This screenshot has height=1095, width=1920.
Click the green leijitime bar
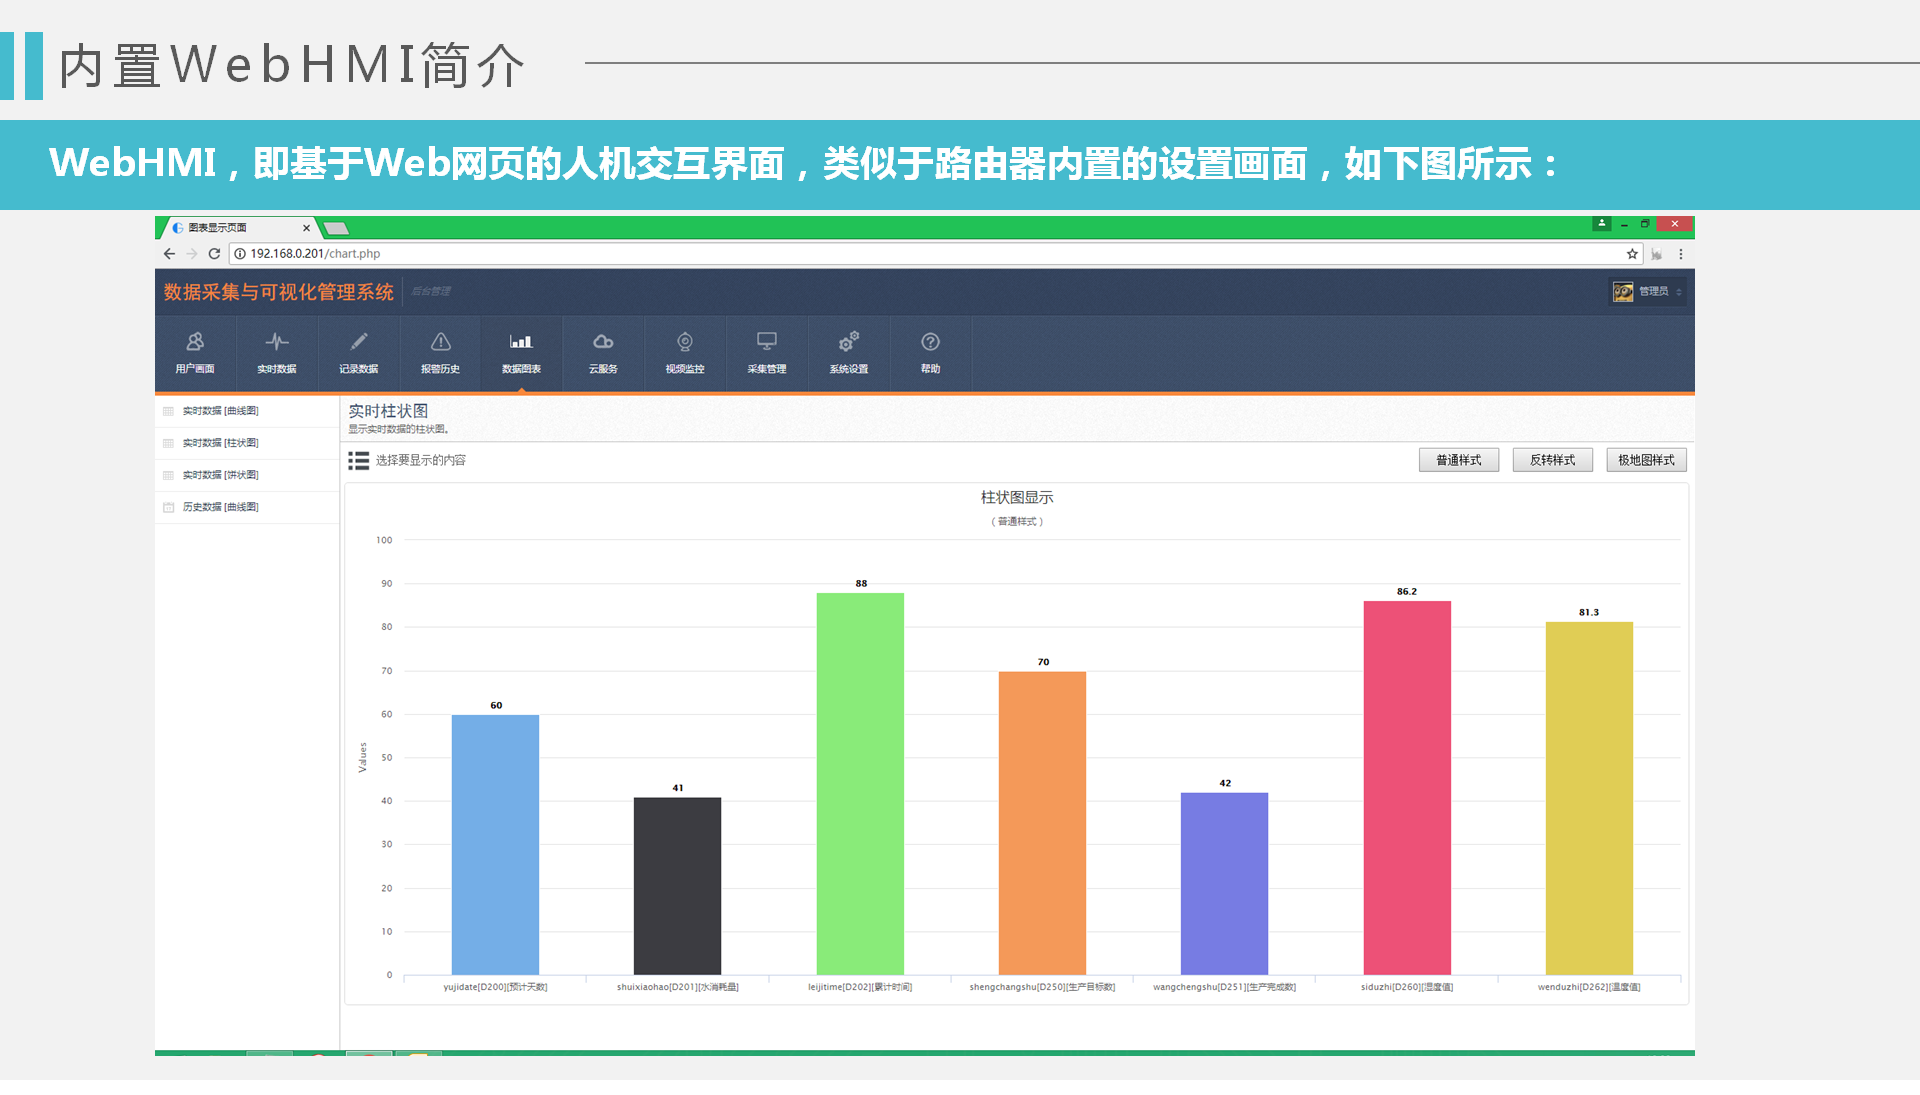(x=860, y=783)
